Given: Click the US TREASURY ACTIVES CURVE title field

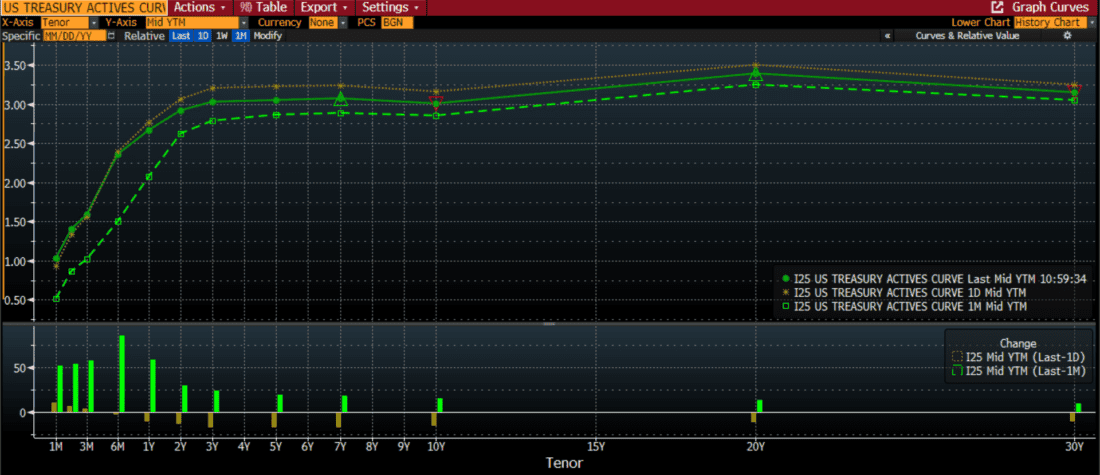Looking at the screenshot, I should pyautogui.click(x=83, y=8).
